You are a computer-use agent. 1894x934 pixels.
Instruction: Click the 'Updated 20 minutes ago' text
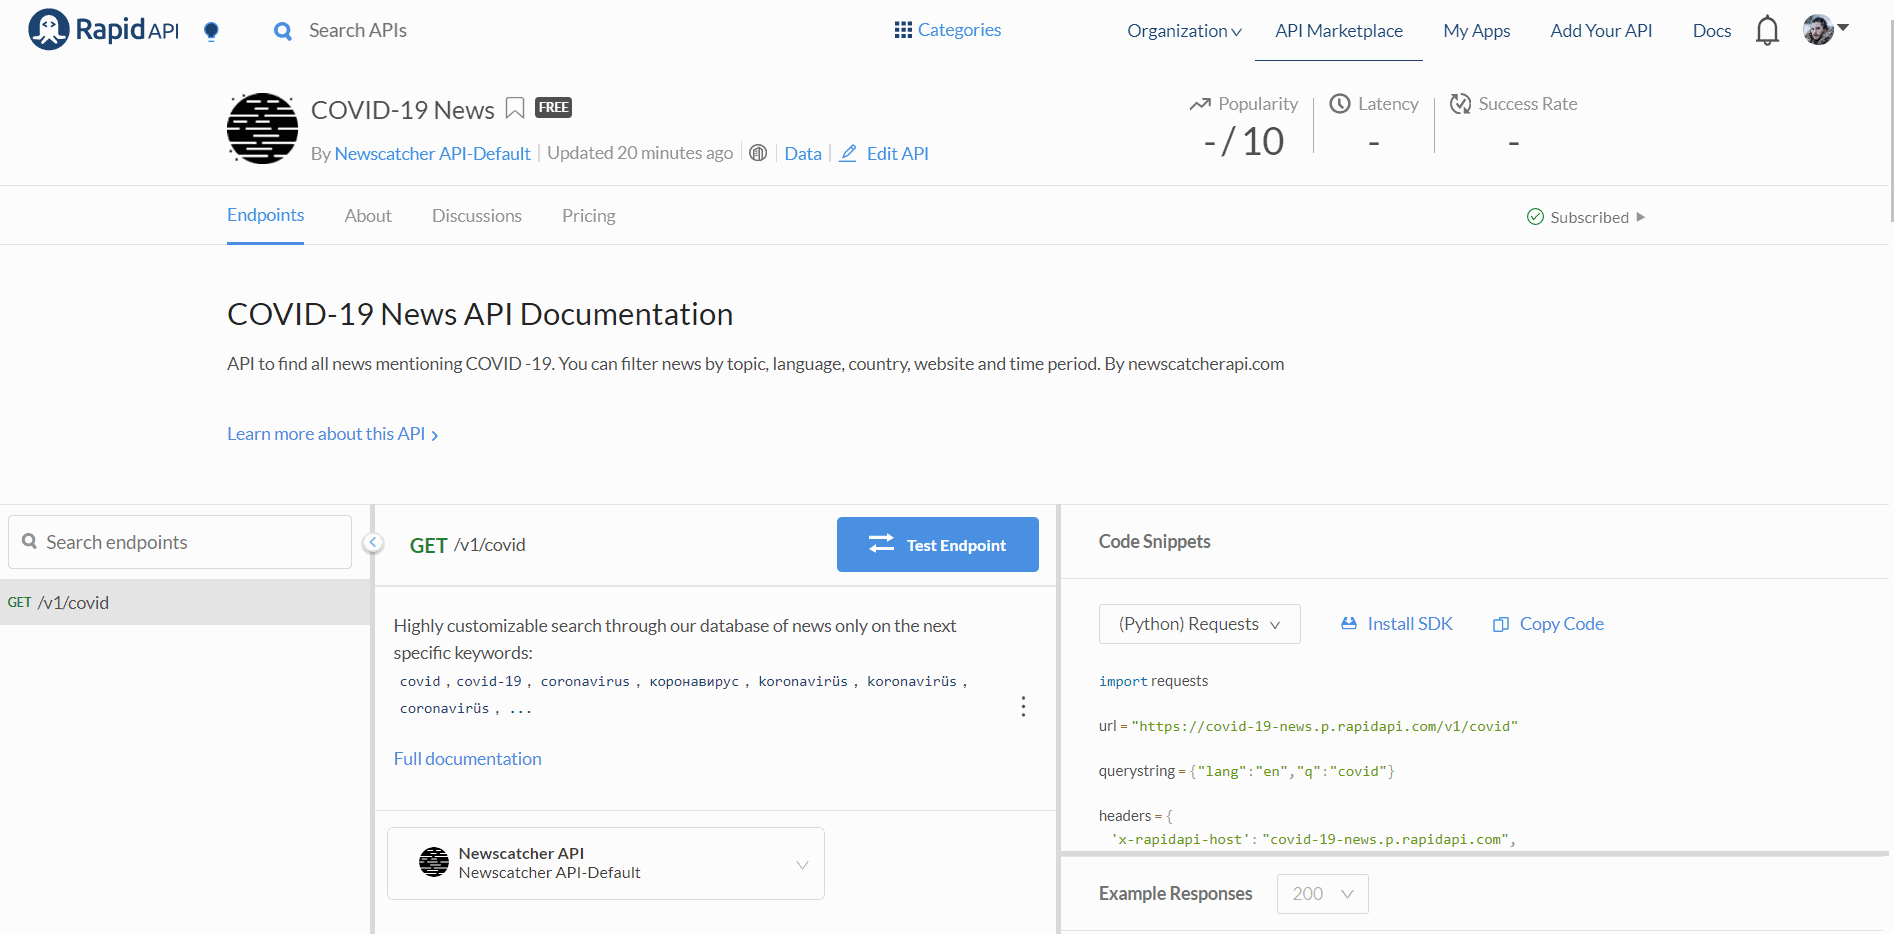(x=640, y=153)
